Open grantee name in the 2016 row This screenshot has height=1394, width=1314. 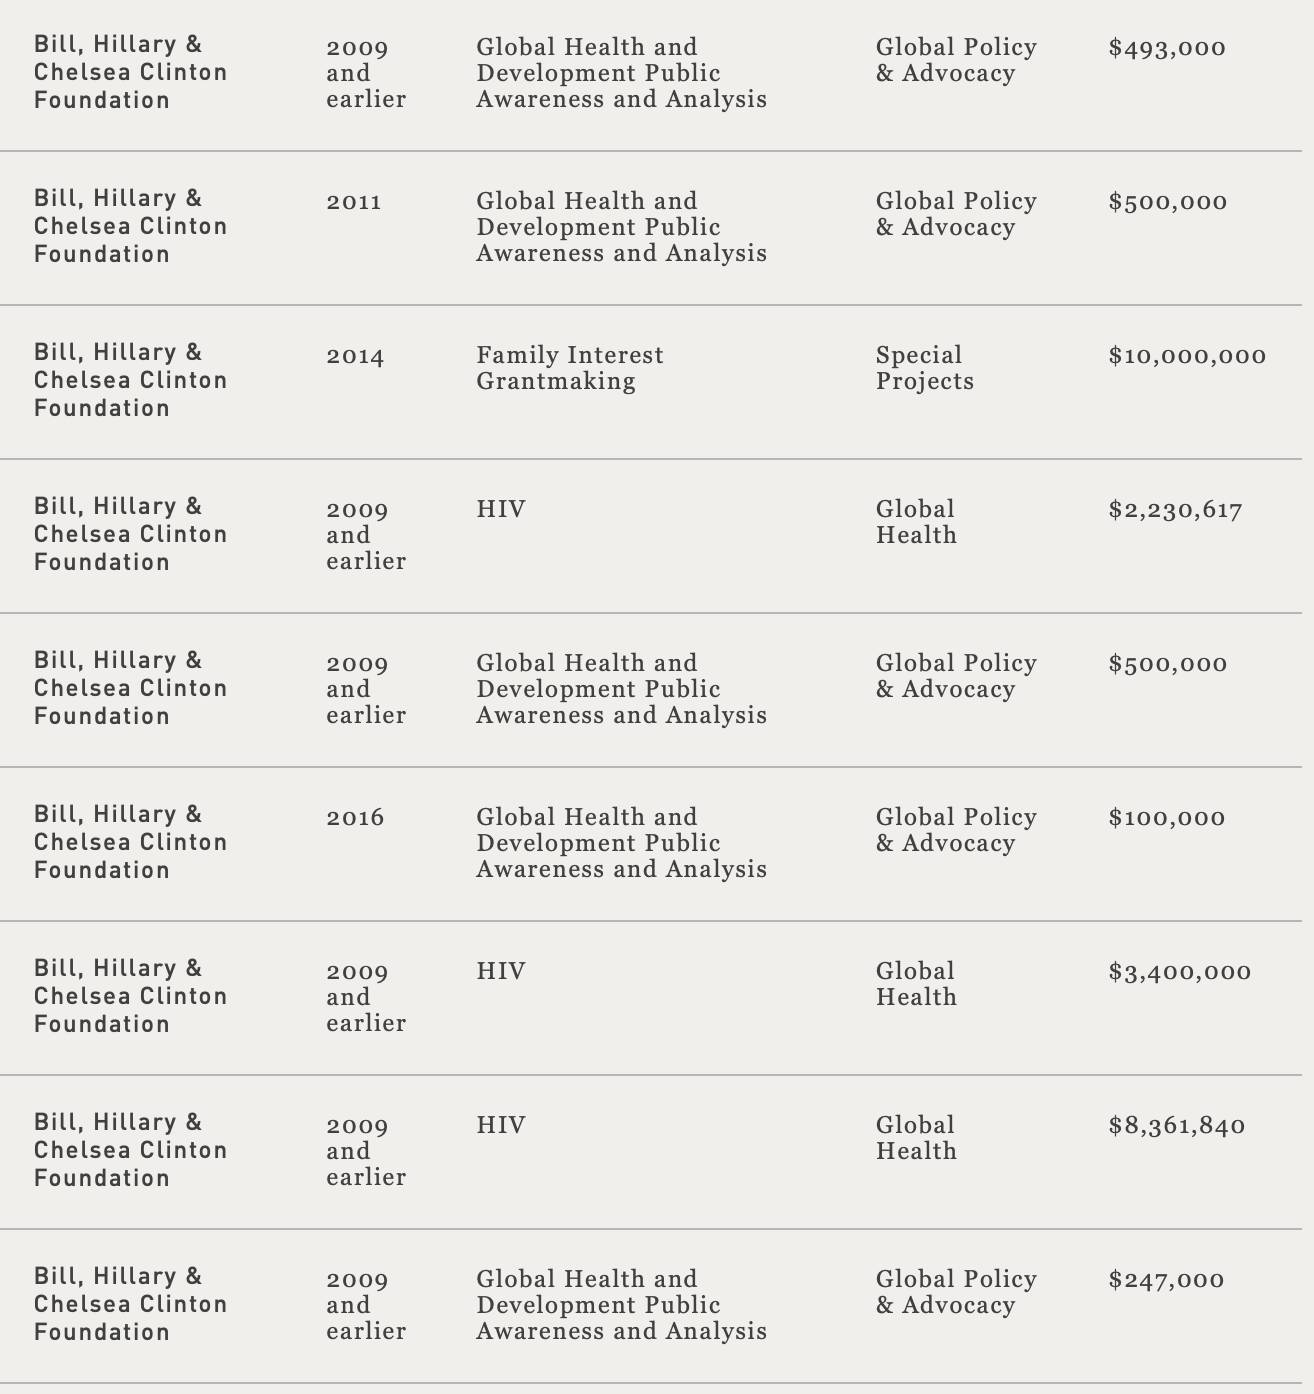130,842
